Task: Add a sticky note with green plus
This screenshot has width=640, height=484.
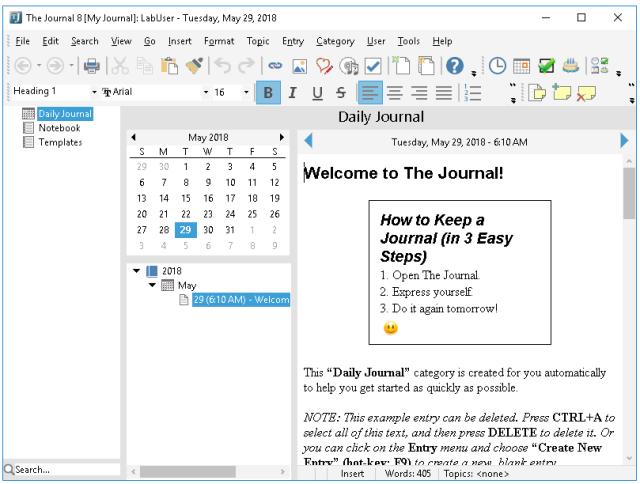Action: tap(561, 92)
